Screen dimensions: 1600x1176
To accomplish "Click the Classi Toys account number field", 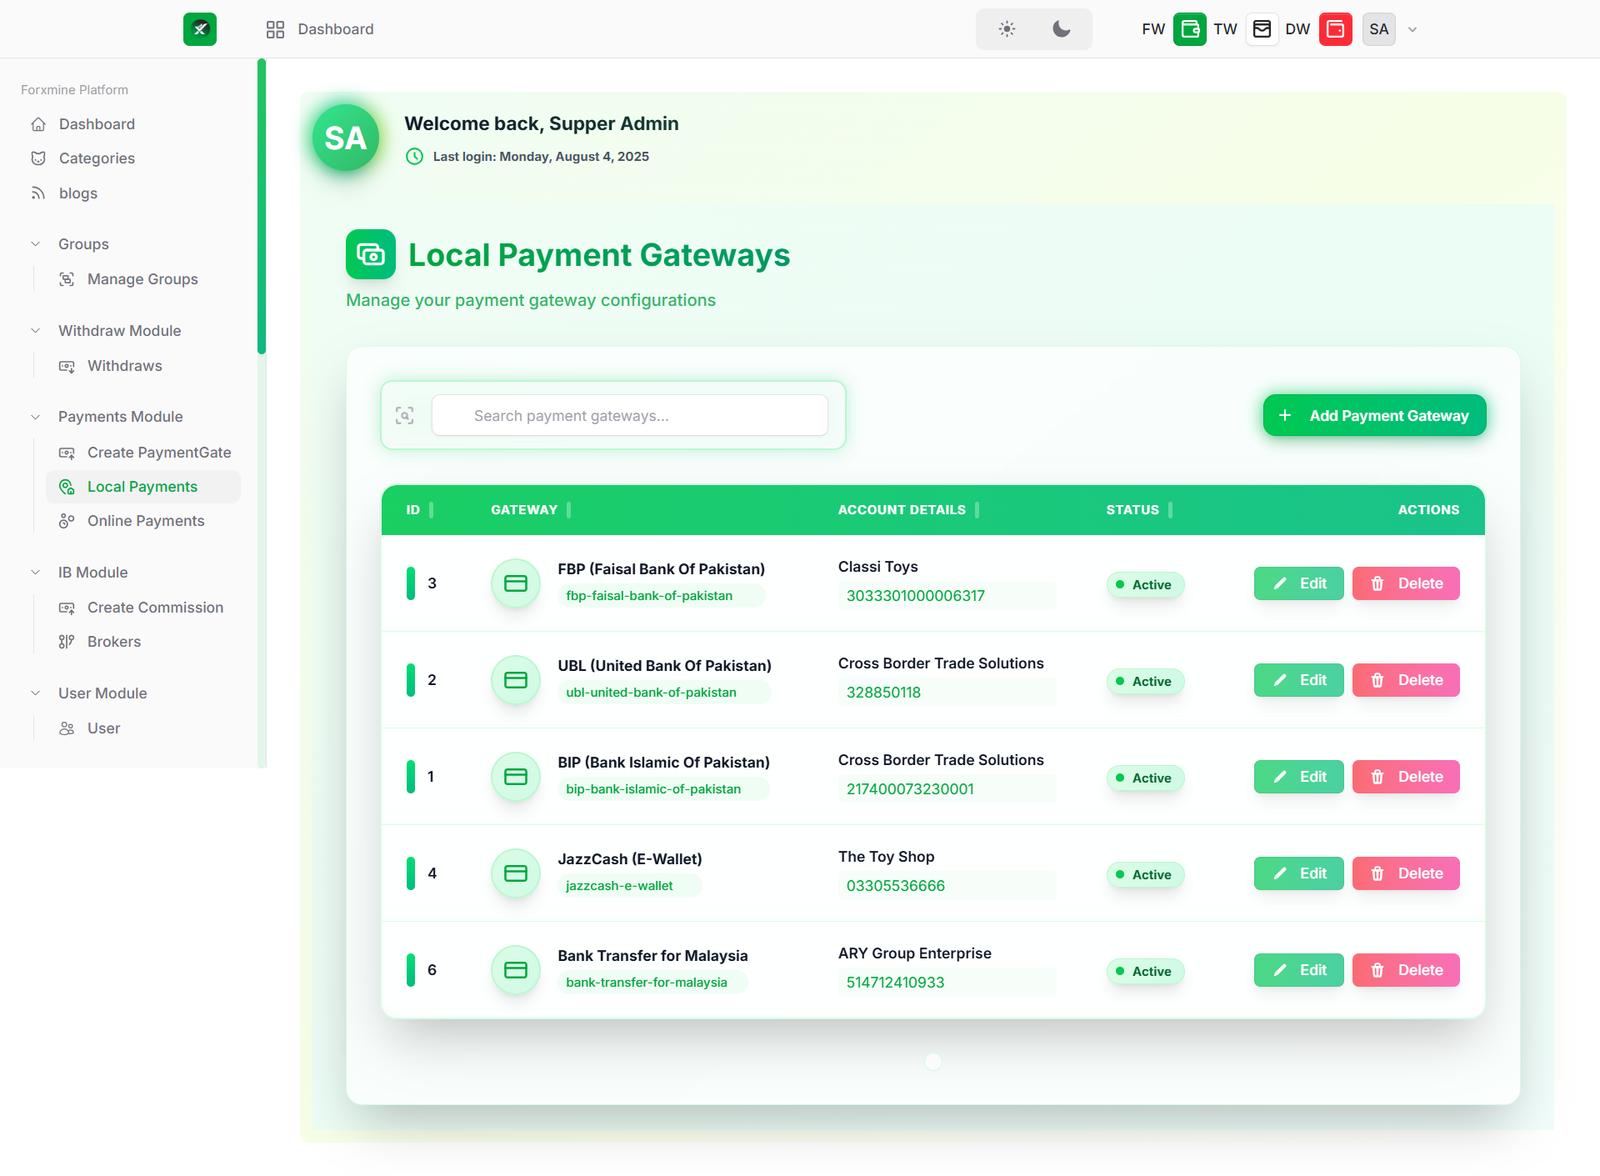I will click(946, 595).
